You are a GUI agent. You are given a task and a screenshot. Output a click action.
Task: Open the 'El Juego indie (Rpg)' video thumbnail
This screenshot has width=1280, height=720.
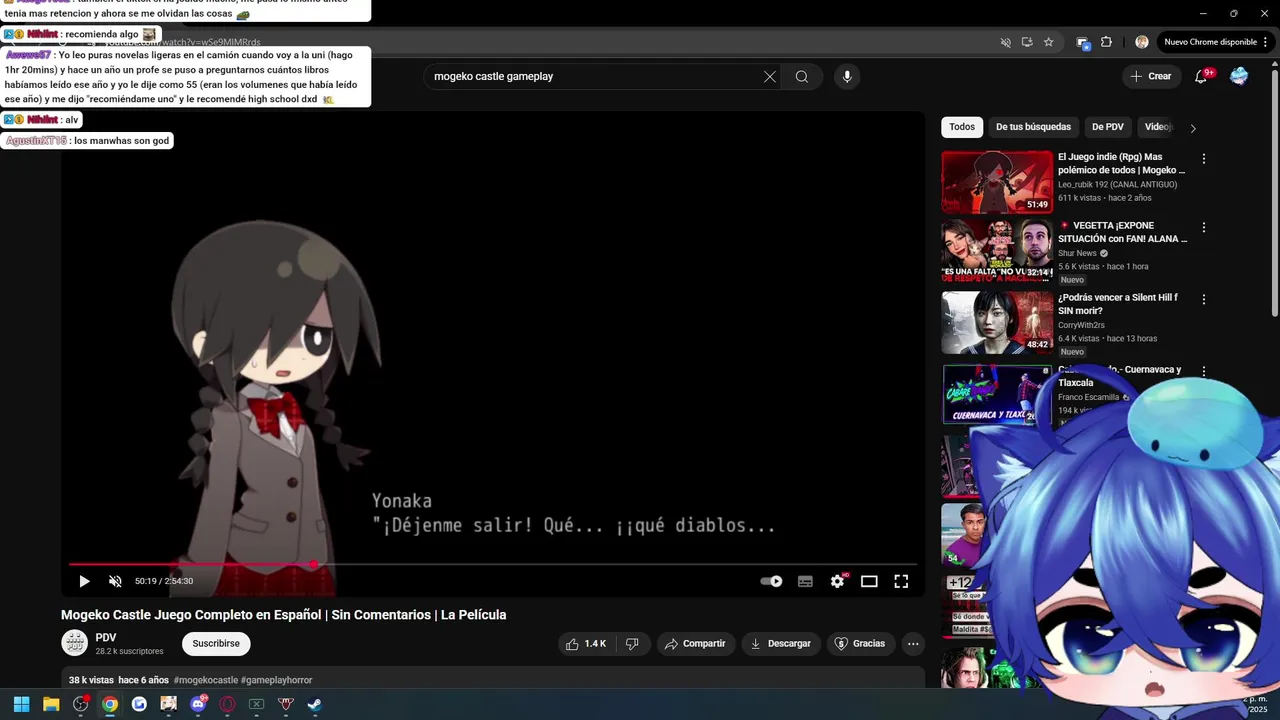[x=997, y=182]
